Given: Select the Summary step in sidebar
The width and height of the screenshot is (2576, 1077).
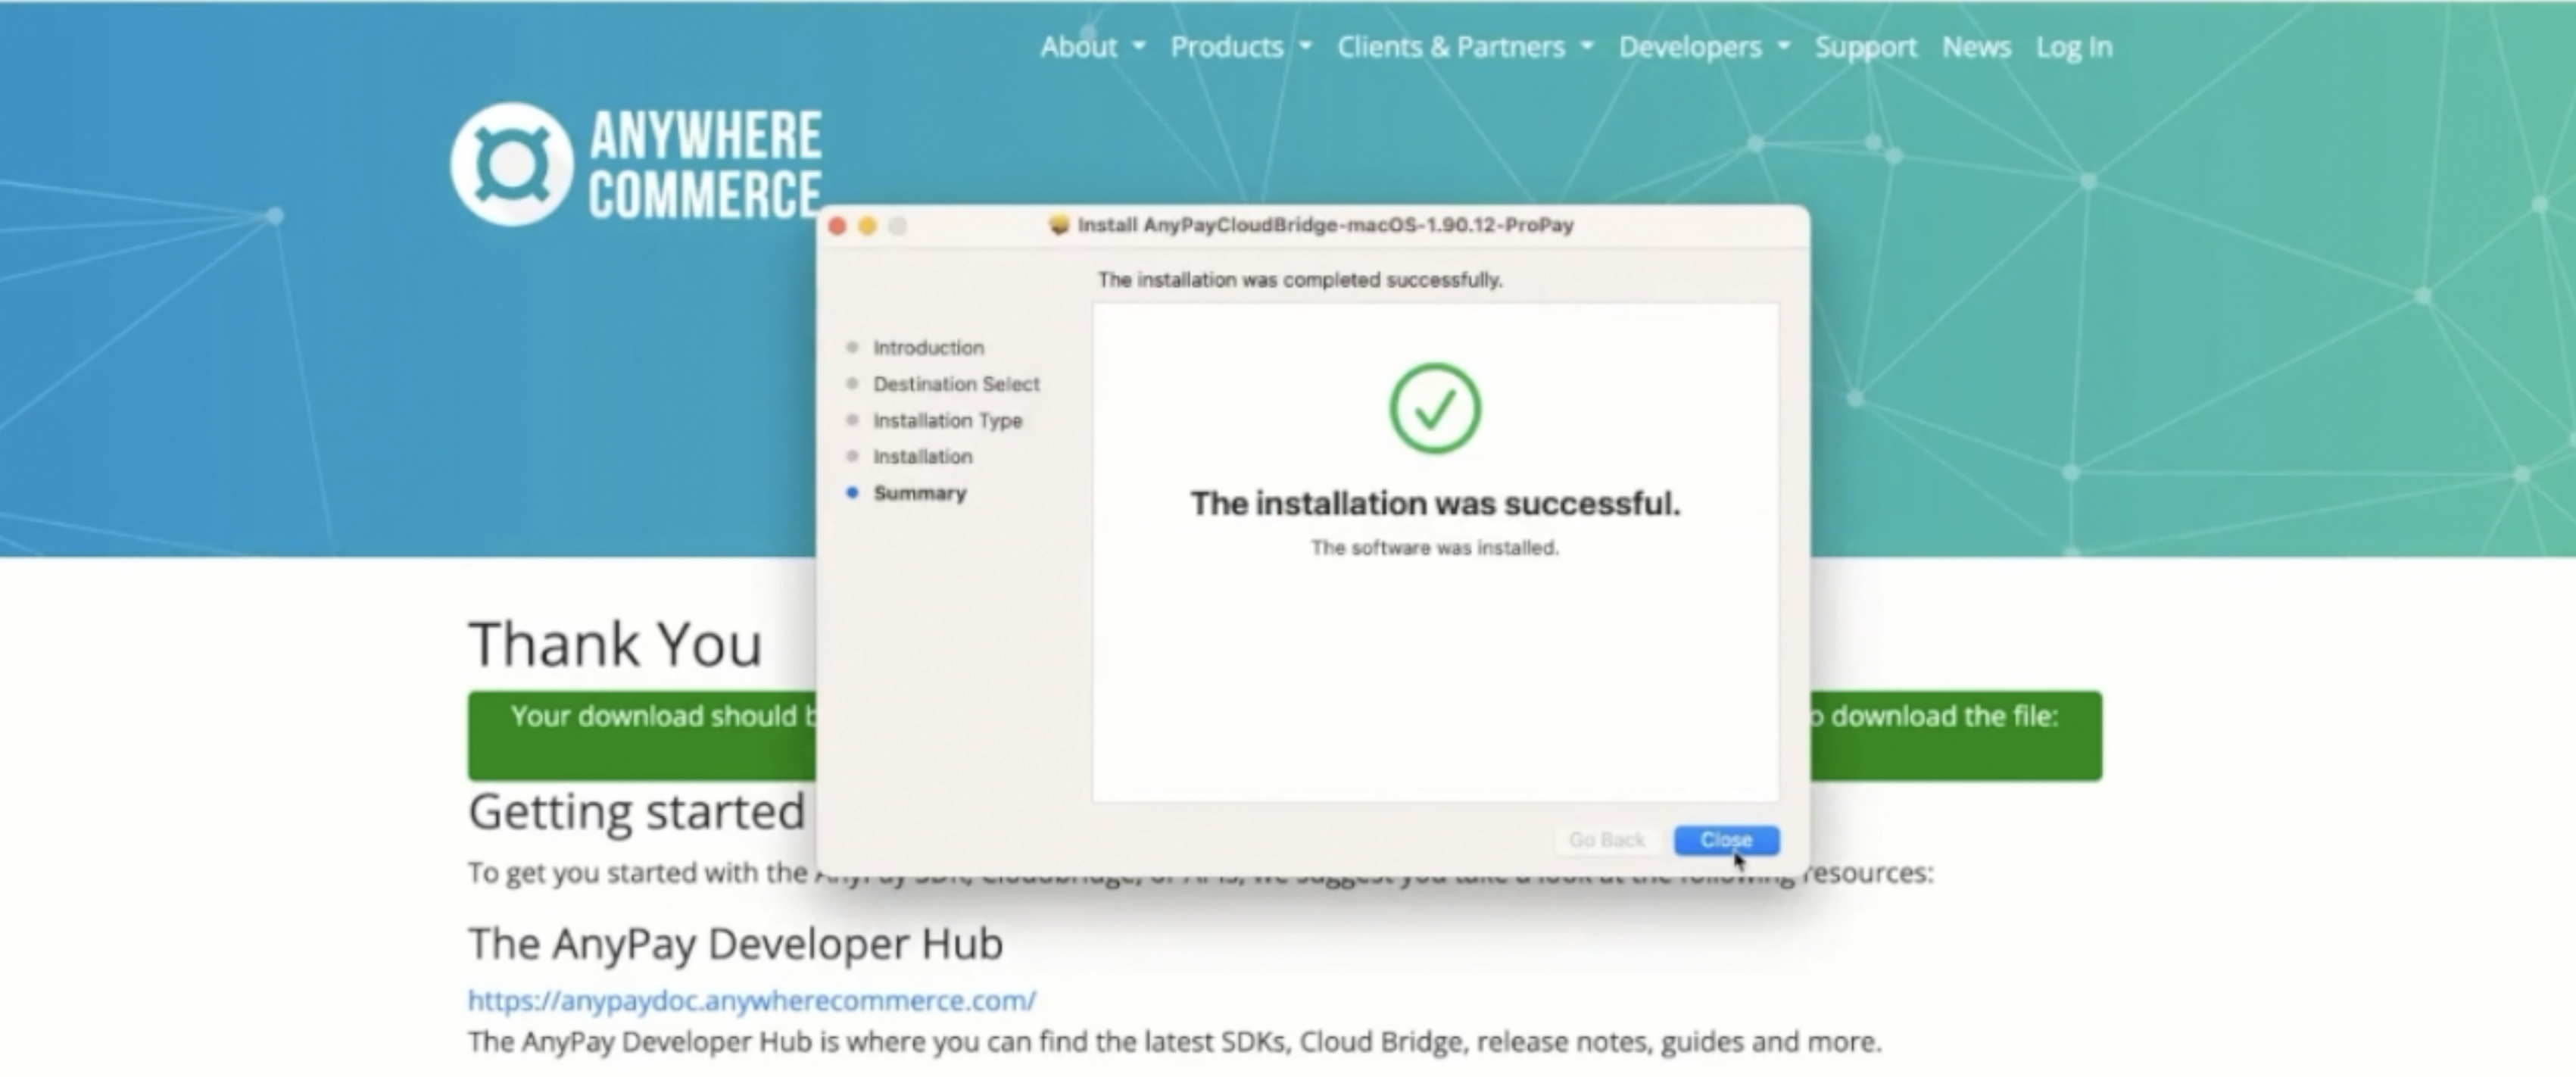Looking at the screenshot, I should (920, 493).
